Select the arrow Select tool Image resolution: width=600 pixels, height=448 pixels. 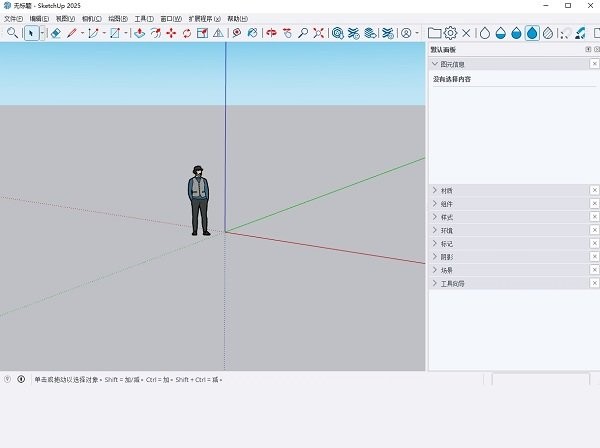31,33
